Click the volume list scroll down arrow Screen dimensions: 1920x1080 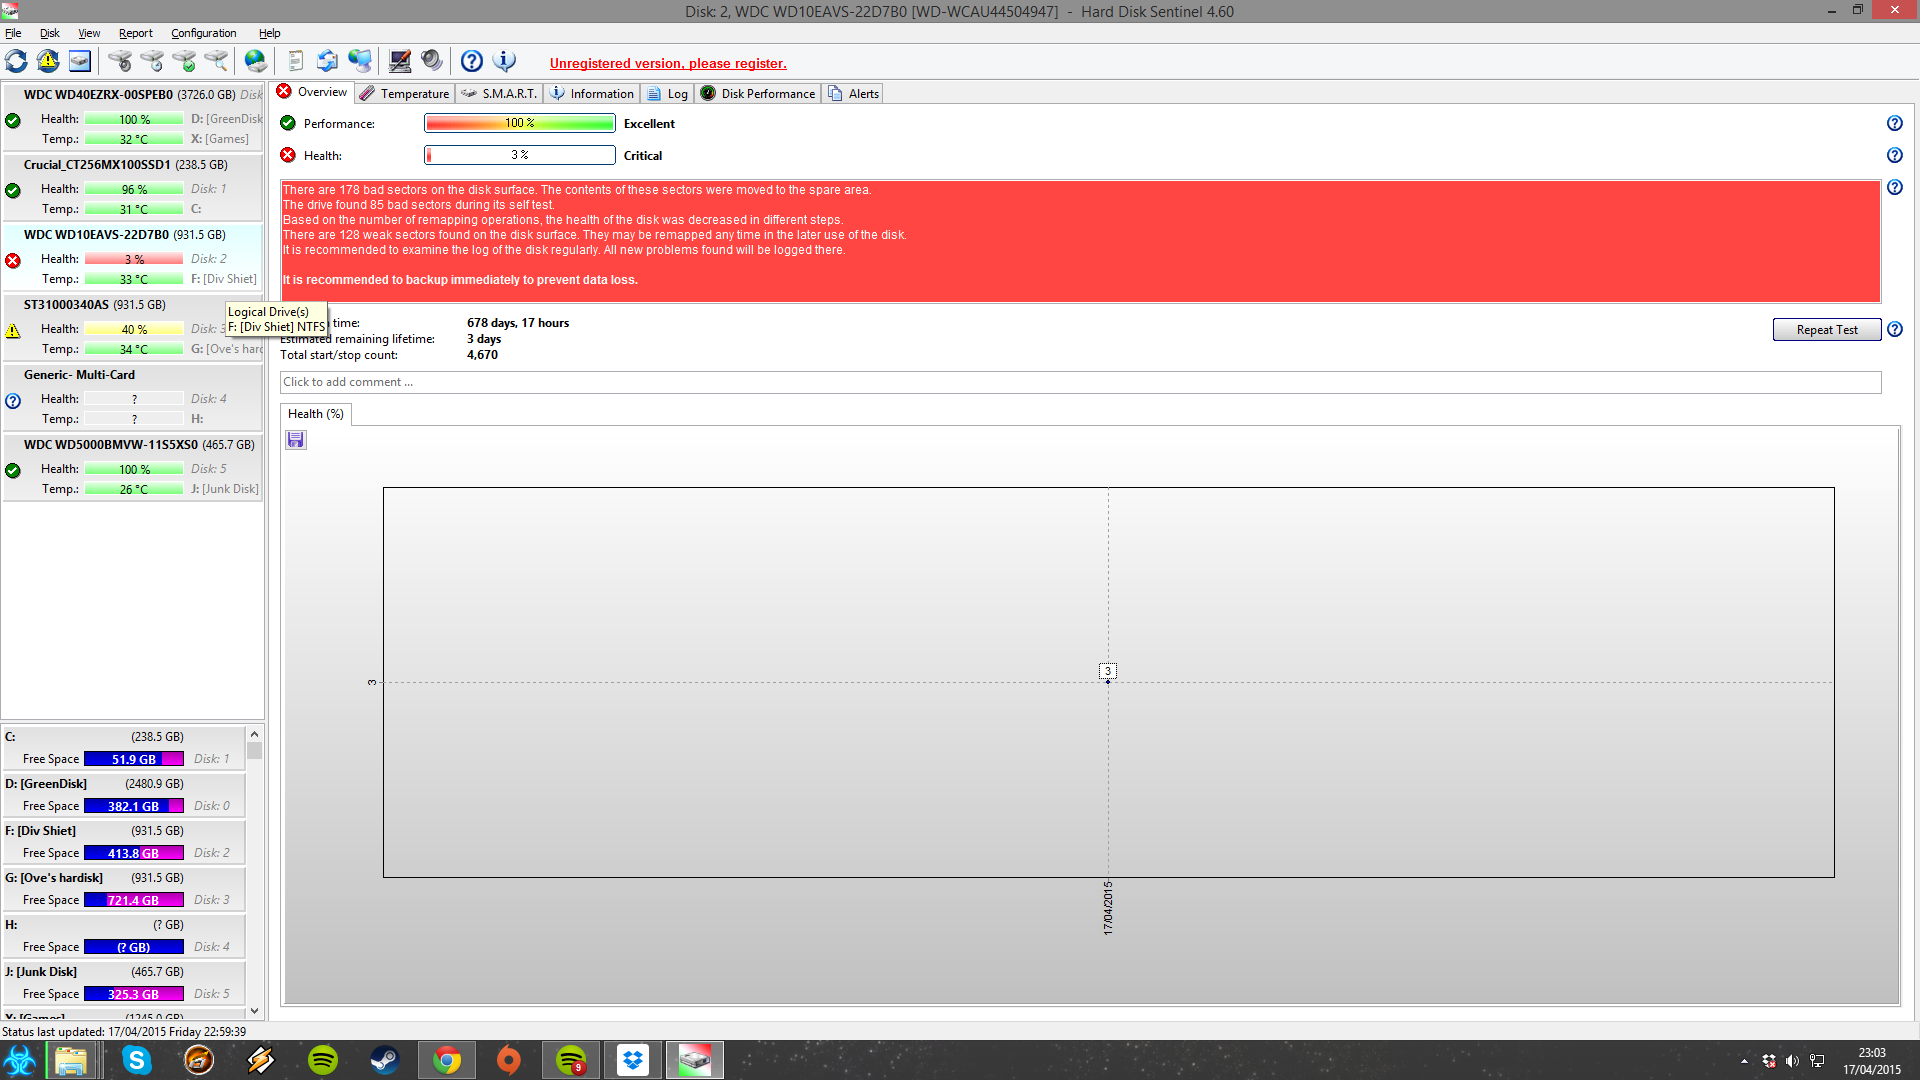[254, 1011]
